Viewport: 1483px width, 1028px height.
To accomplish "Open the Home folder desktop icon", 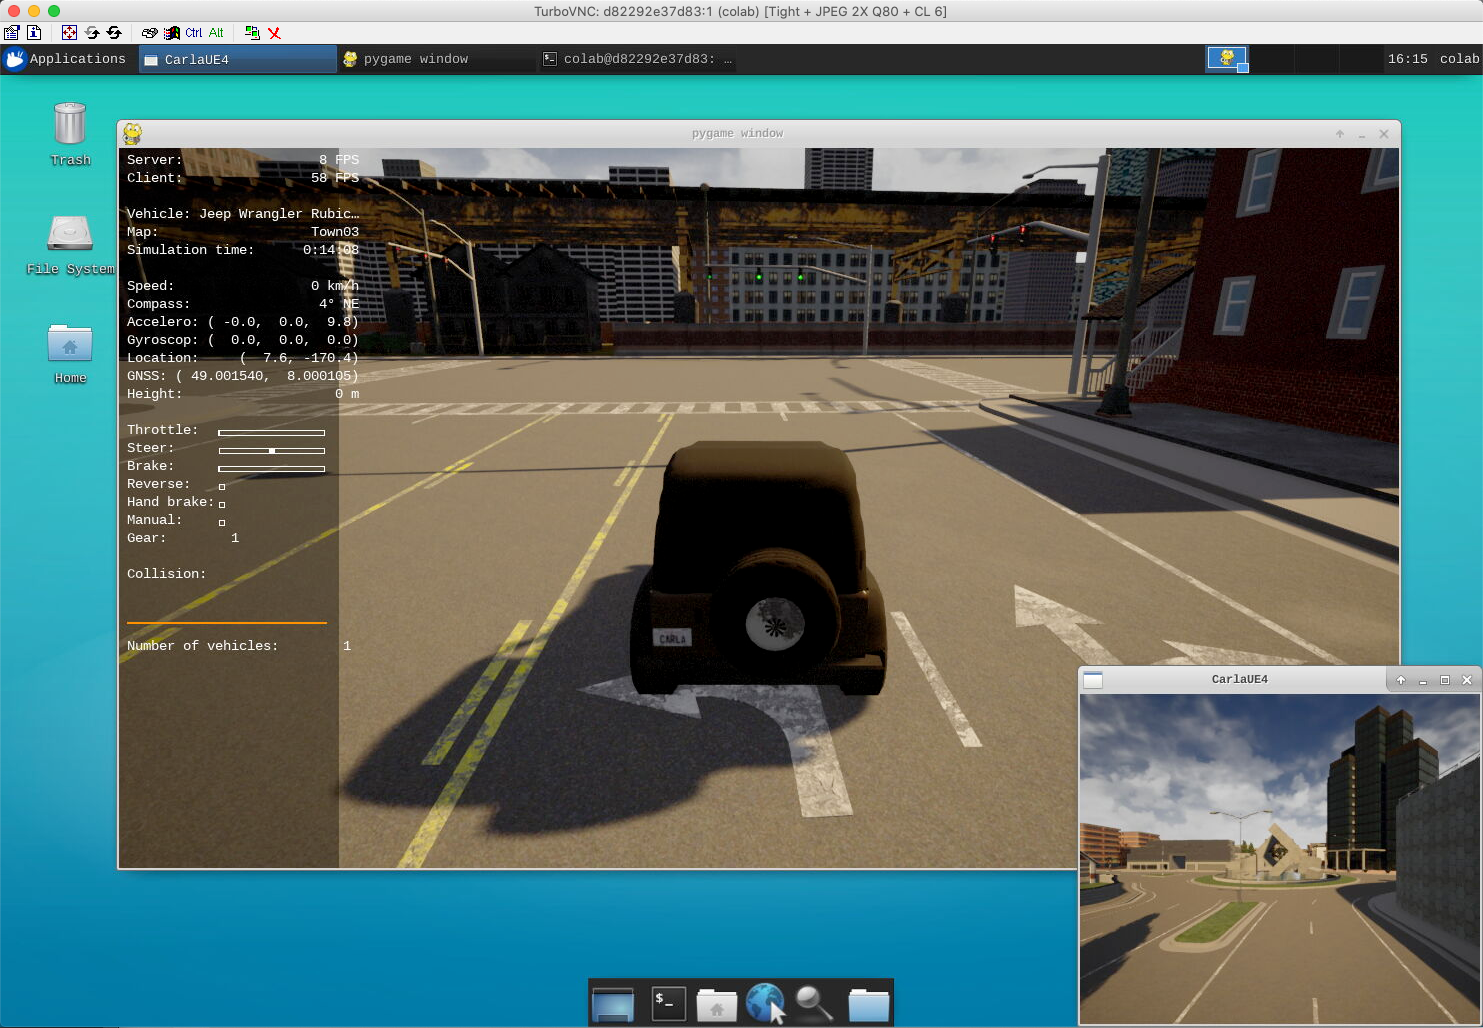I will click(70, 354).
